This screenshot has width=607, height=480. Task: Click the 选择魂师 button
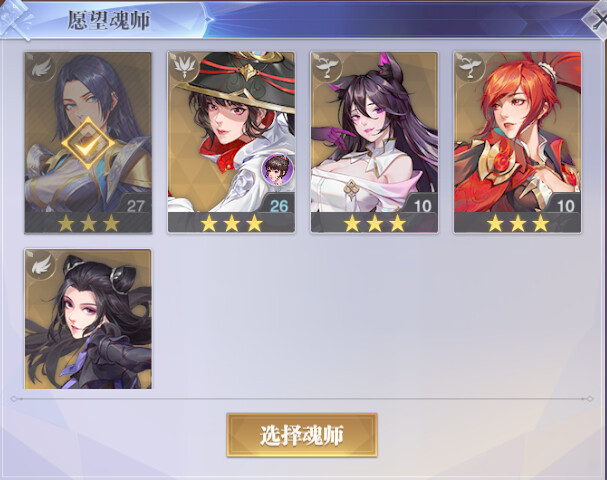[302, 435]
